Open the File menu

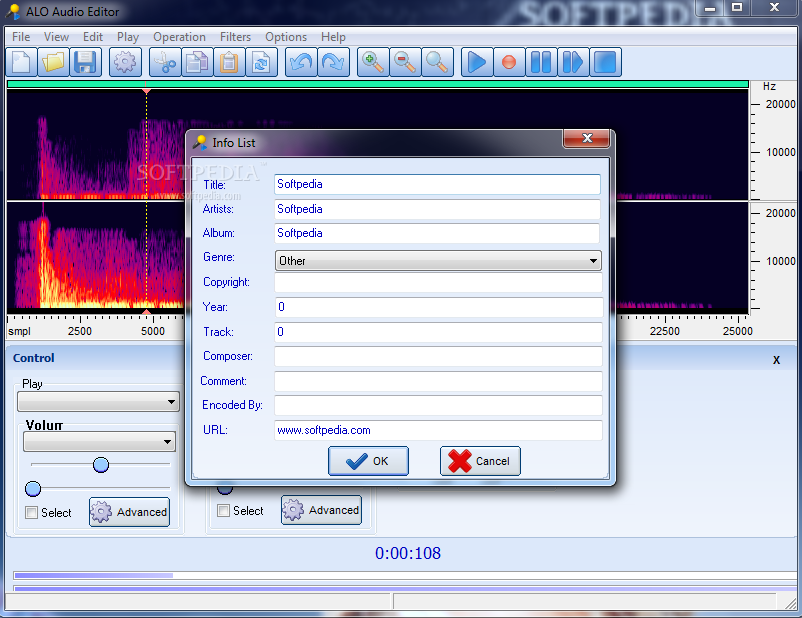point(21,37)
